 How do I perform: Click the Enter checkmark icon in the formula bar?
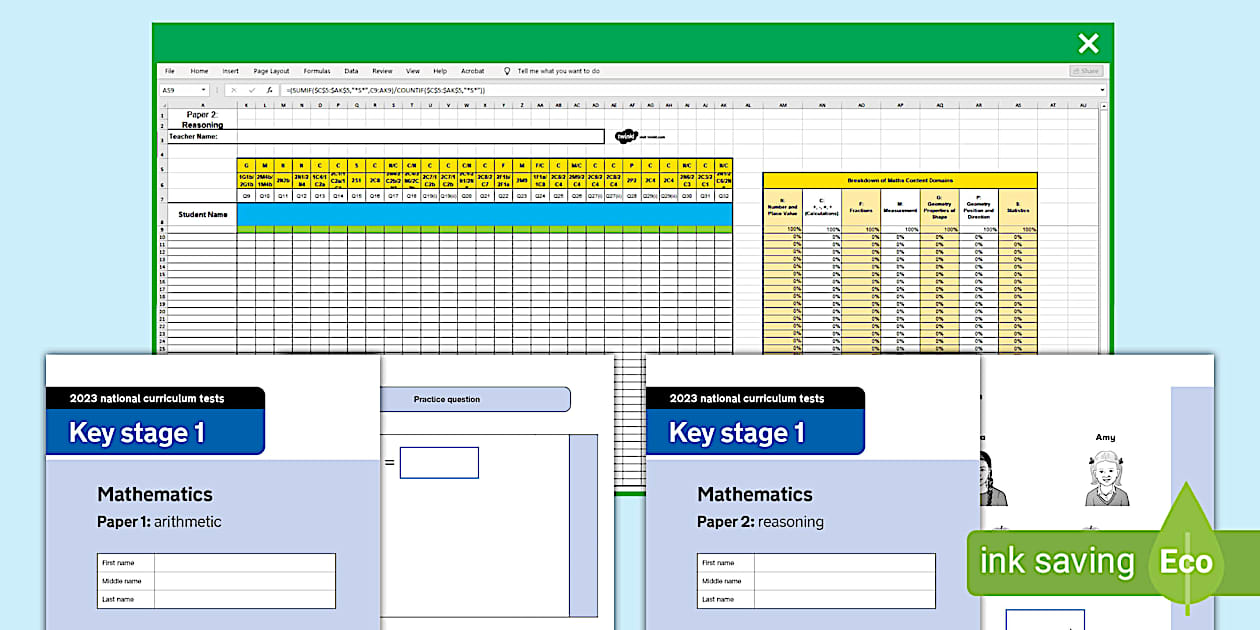(250, 90)
